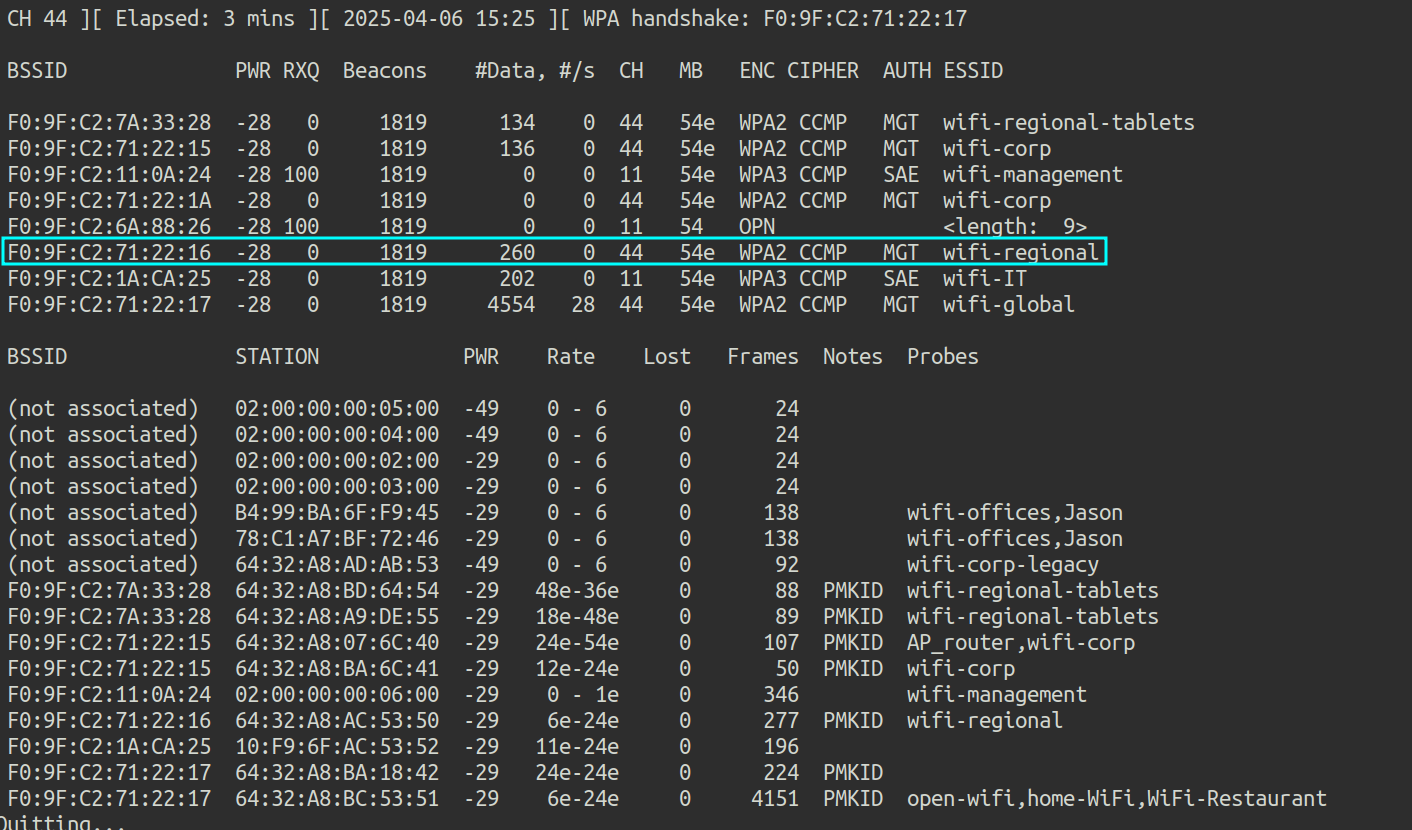The width and height of the screenshot is (1412, 830).
Task: Click the Beacons column header
Action: [384, 71]
